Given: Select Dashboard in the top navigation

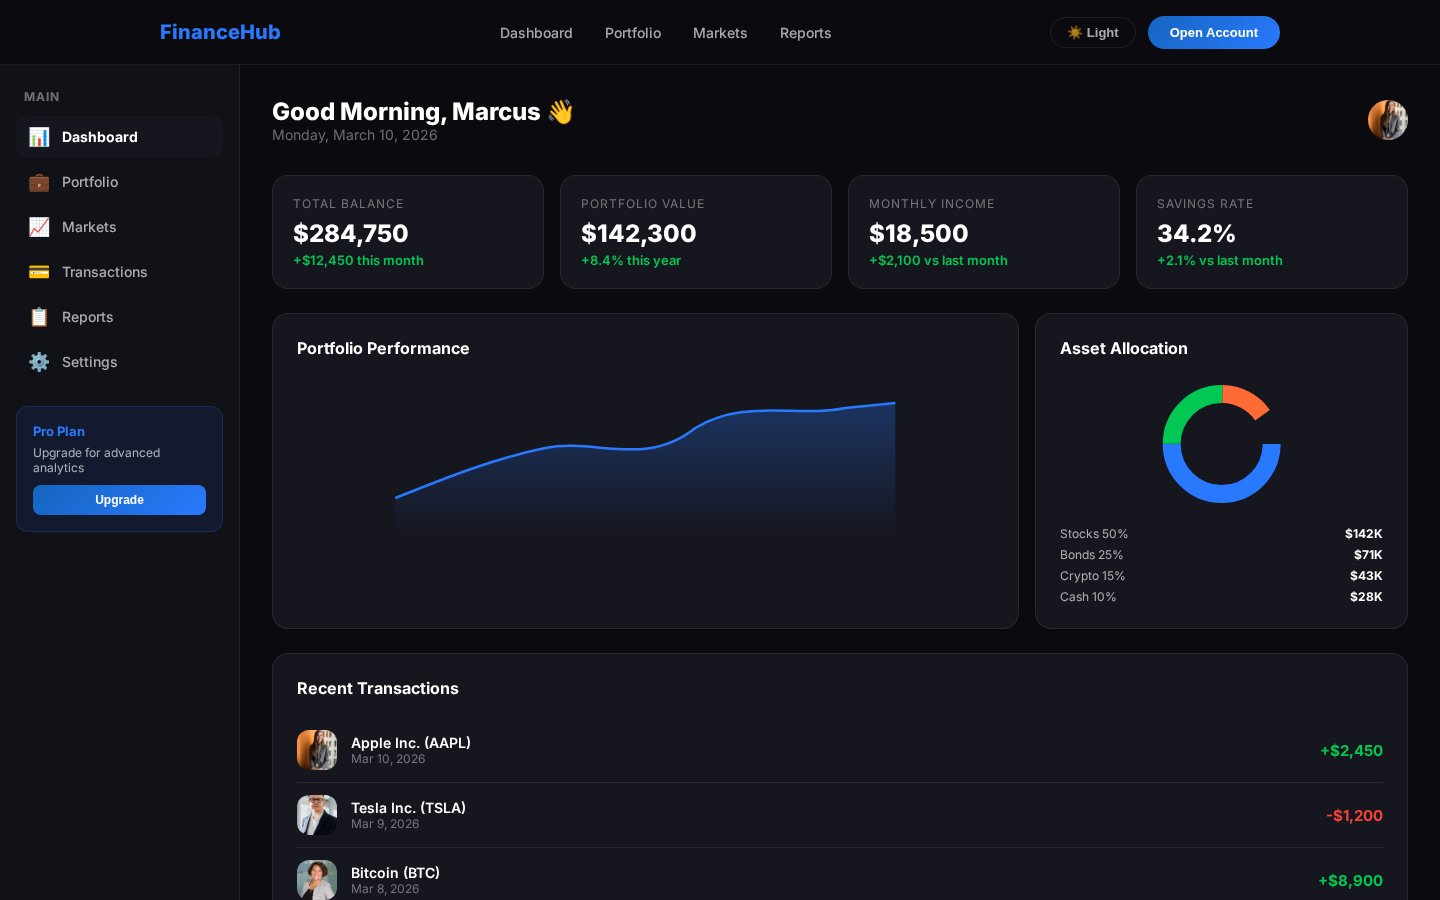Looking at the screenshot, I should tap(536, 33).
